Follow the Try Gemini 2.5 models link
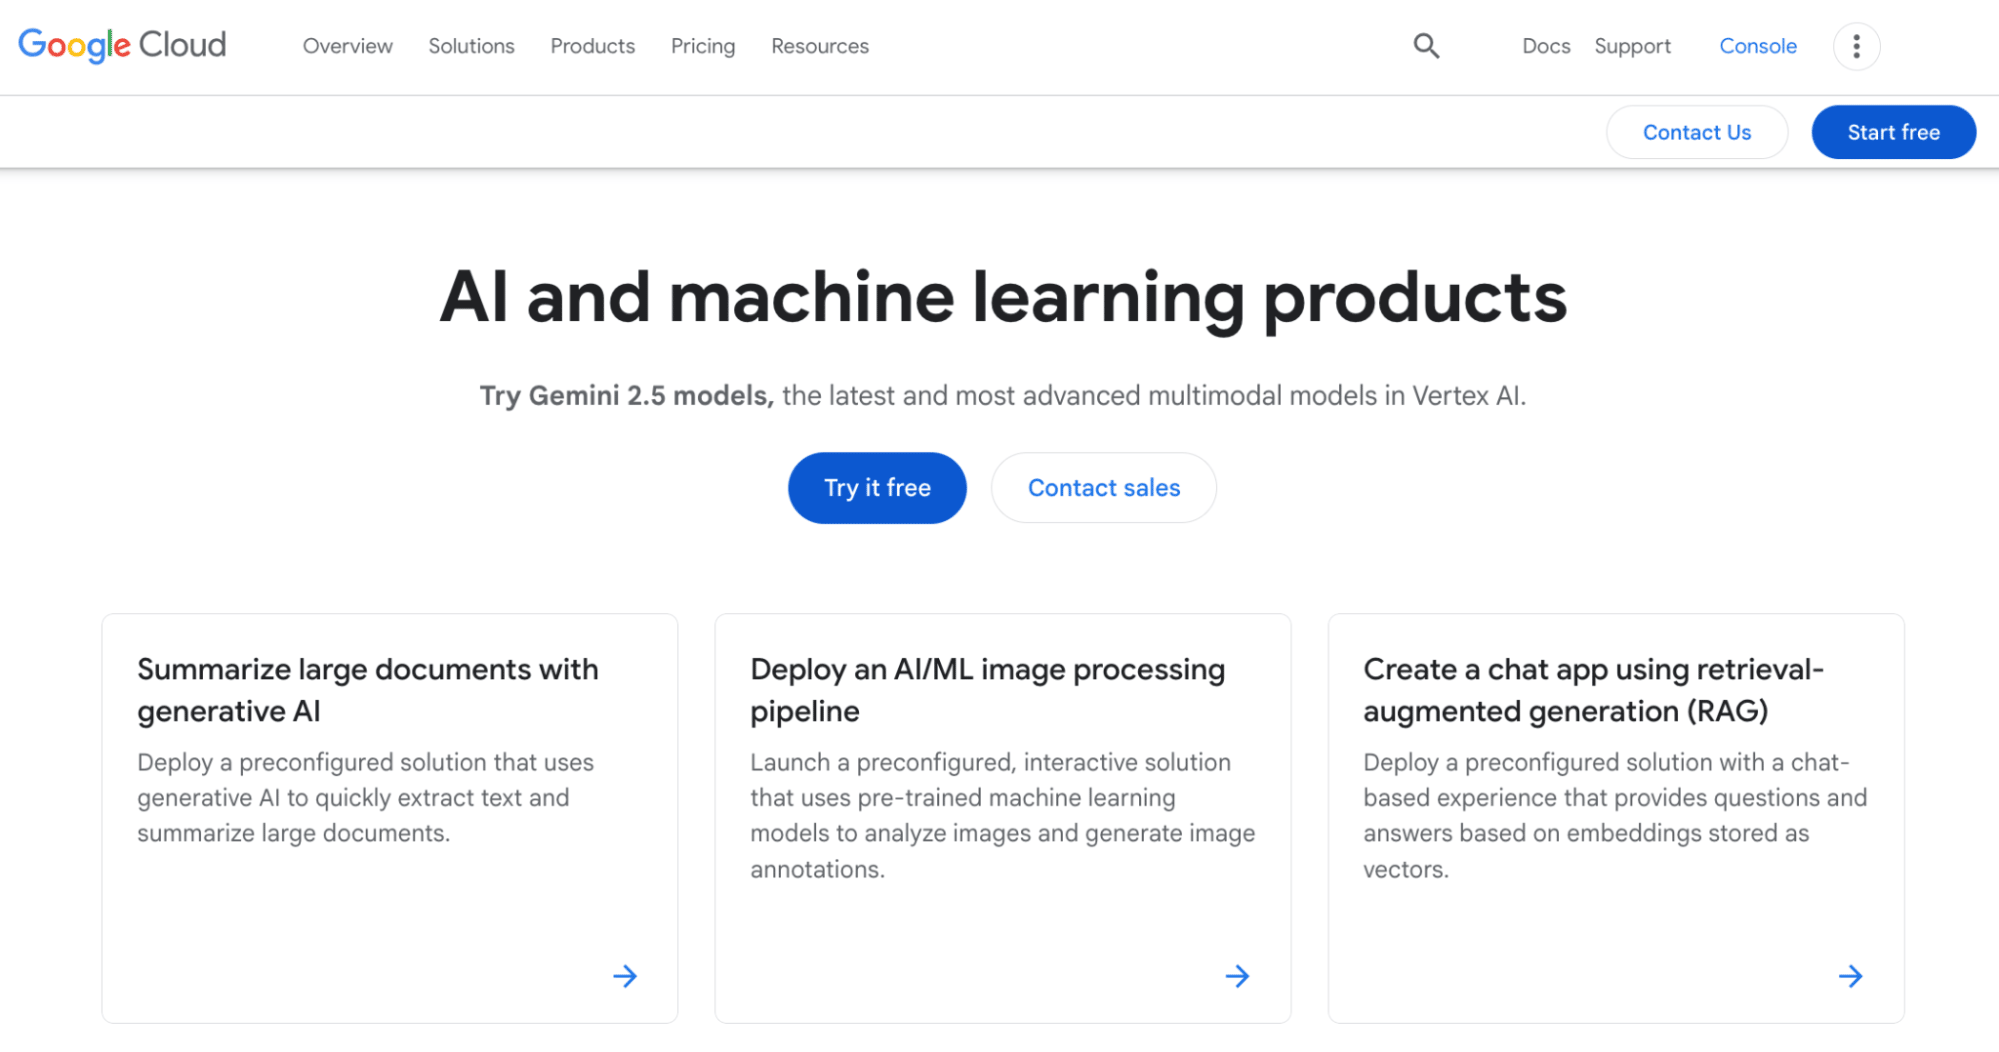1999x1052 pixels. (626, 396)
